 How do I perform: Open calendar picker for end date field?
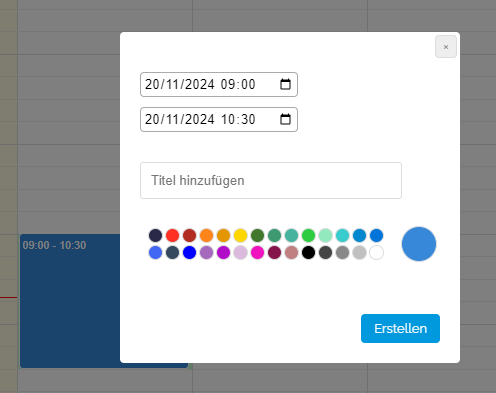pos(285,119)
